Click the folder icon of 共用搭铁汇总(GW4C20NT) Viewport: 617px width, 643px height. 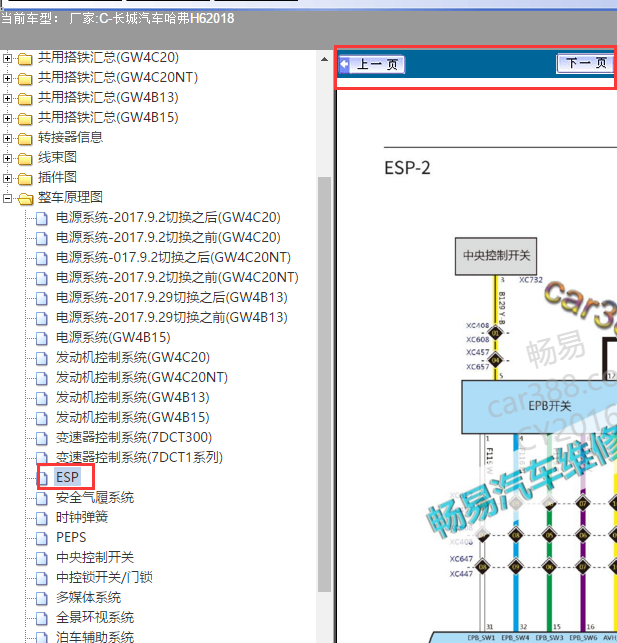pyautogui.click(x=25, y=79)
